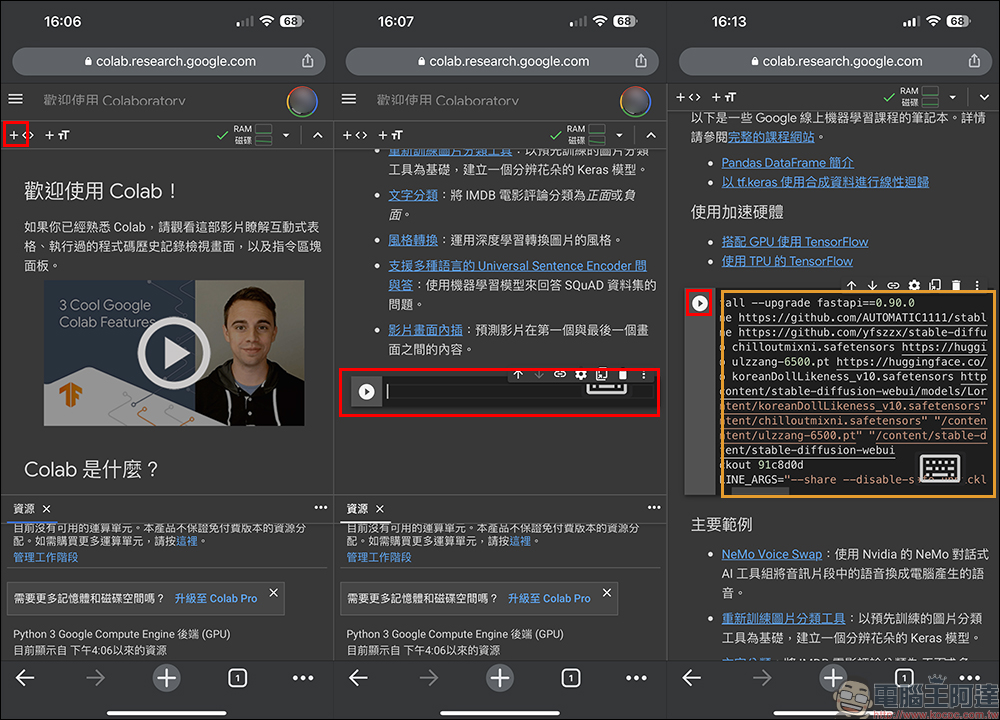Click 升級至 Colab Pro in left phone
Viewport: 1000px width, 720px height.
216,599
